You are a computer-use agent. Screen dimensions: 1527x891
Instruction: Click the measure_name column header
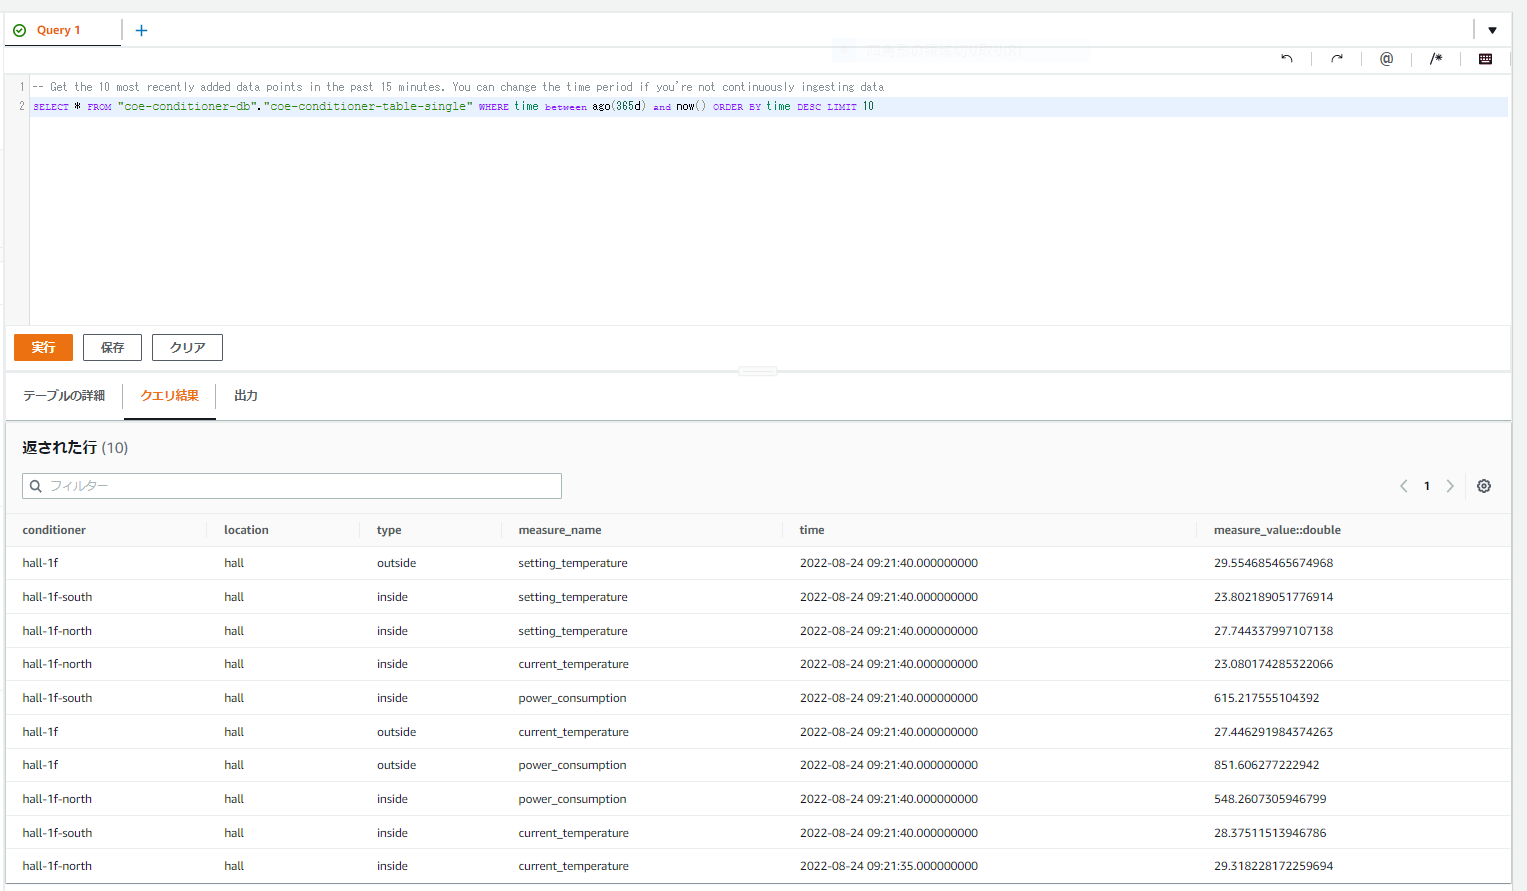pos(560,530)
